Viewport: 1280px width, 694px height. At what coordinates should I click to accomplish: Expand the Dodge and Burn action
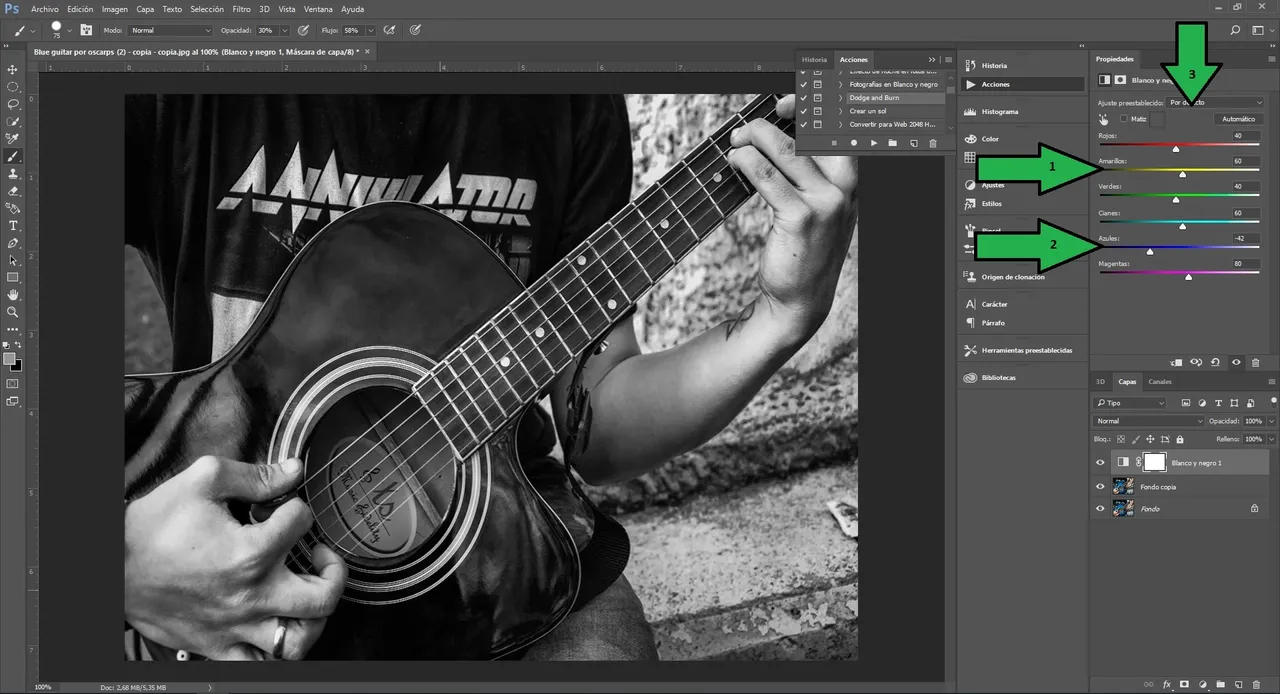click(x=840, y=98)
